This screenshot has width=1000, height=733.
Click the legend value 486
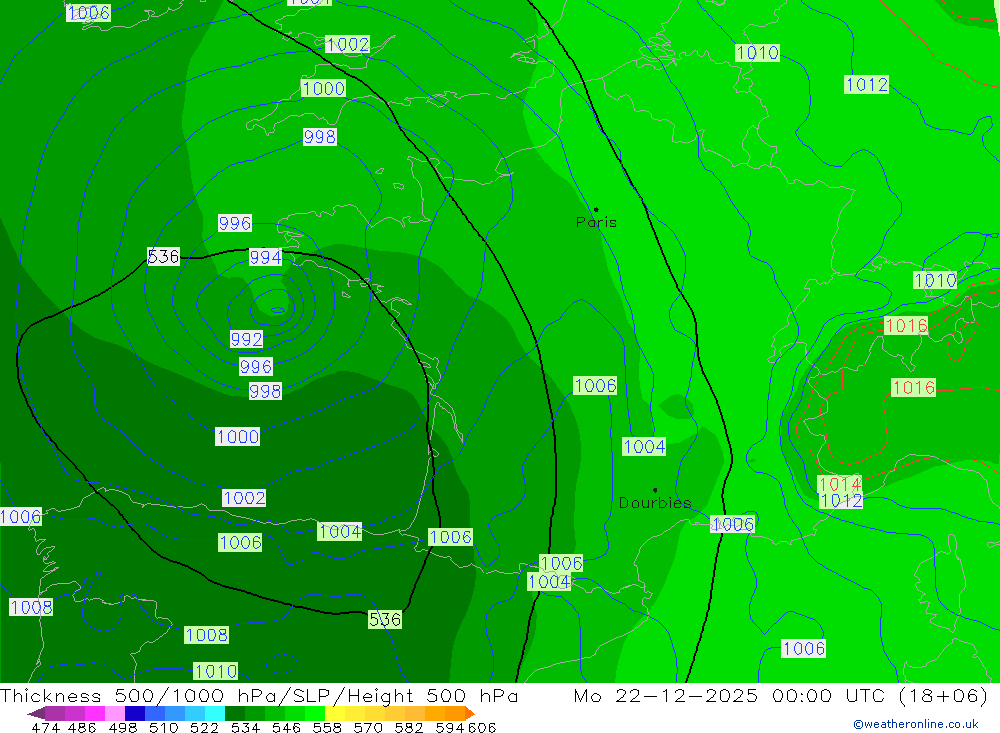pyautogui.click(x=82, y=728)
